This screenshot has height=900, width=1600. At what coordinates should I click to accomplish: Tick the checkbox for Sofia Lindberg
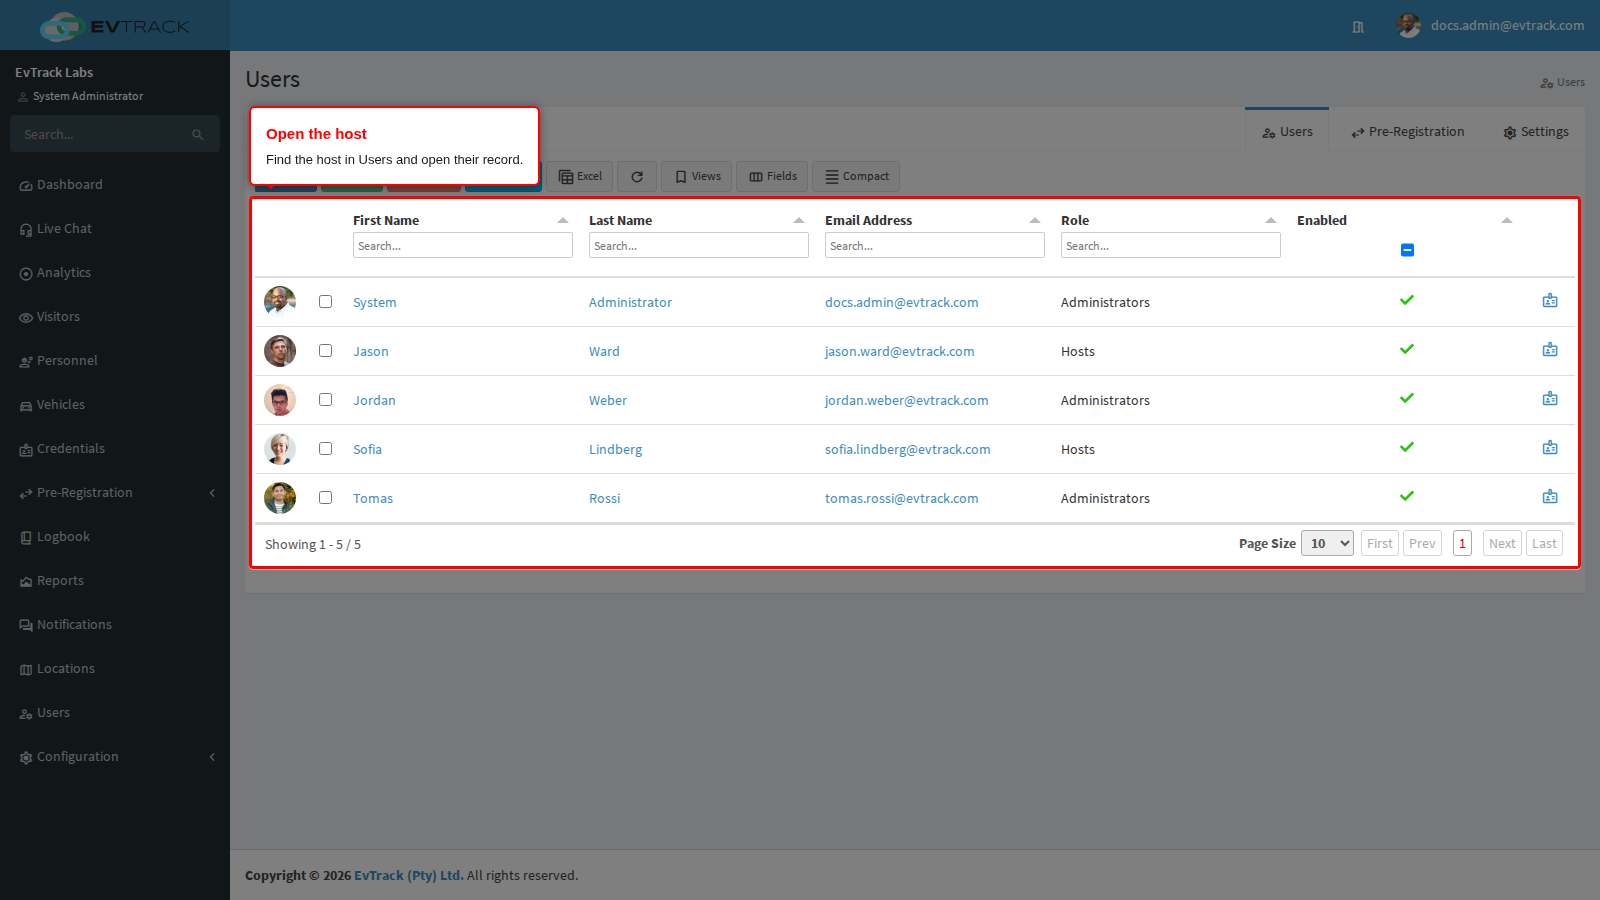(325, 448)
